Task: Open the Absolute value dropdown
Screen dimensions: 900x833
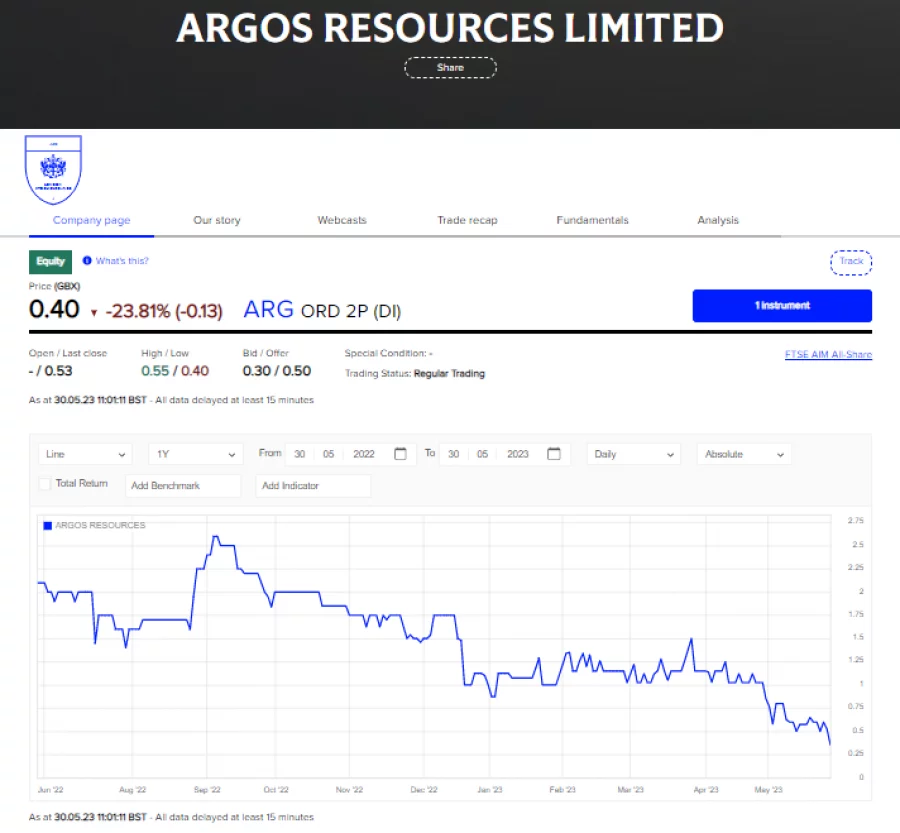Action: click(x=743, y=453)
